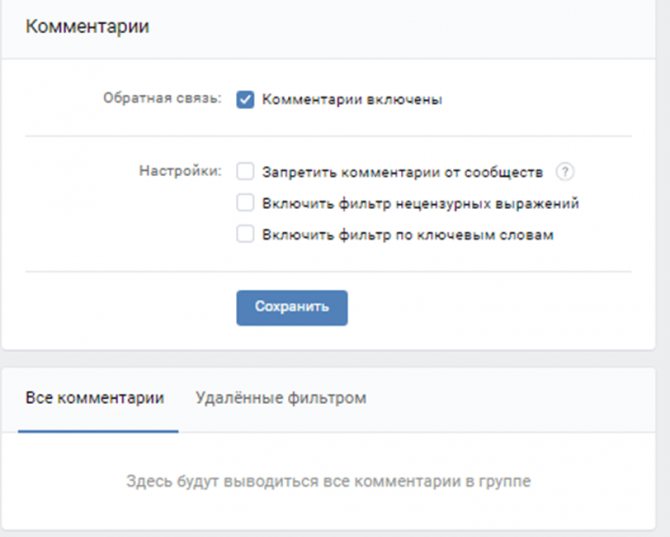Screen dimensions: 670x537
Task: Select the Включить фильтр нецензурных выражений label
Action: click(420, 203)
